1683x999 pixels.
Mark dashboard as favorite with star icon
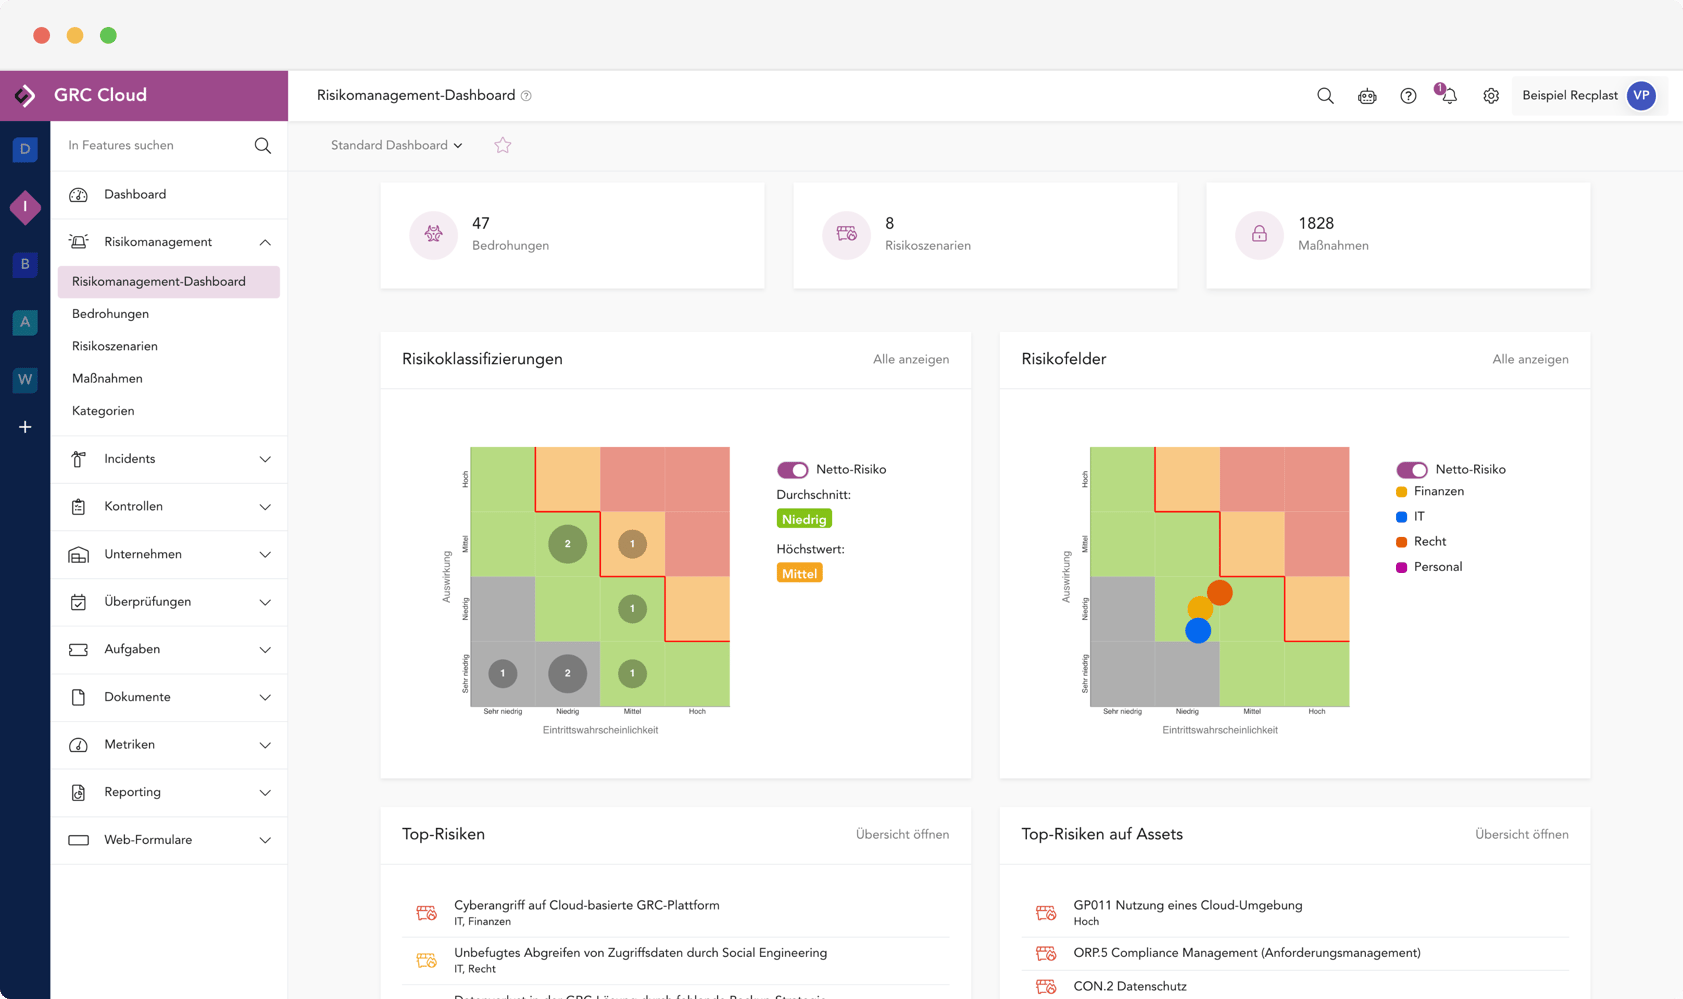tap(503, 145)
